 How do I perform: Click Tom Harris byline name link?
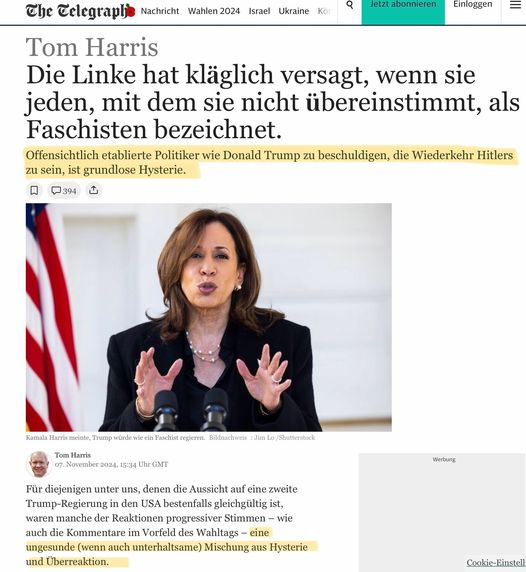coord(73,455)
